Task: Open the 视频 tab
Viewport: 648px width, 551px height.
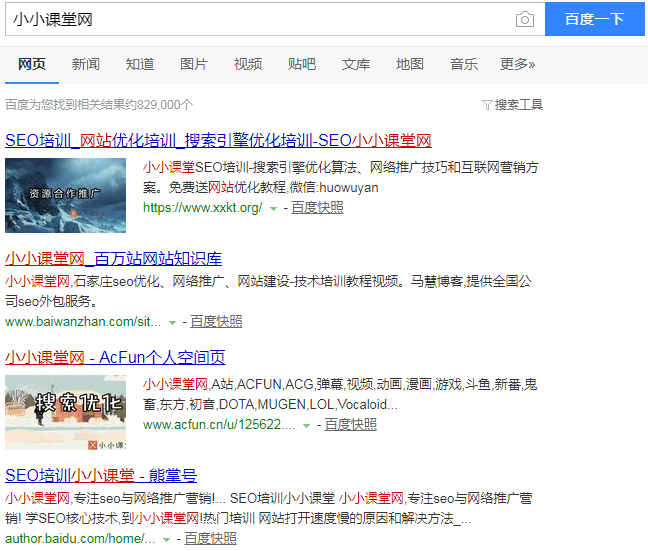Action: pyautogui.click(x=248, y=64)
